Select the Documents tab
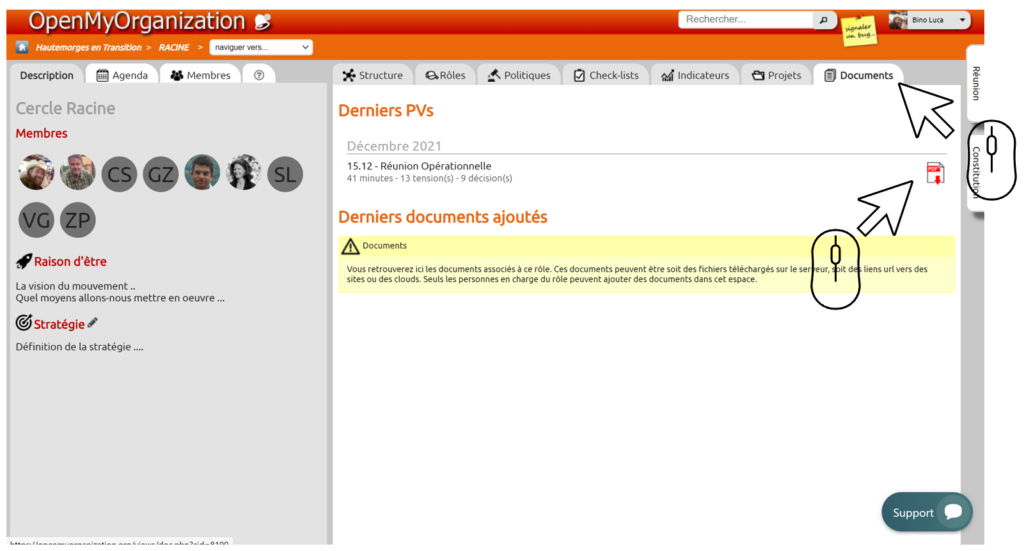This screenshot has width=1024, height=551. pyautogui.click(x=858, y=75)
